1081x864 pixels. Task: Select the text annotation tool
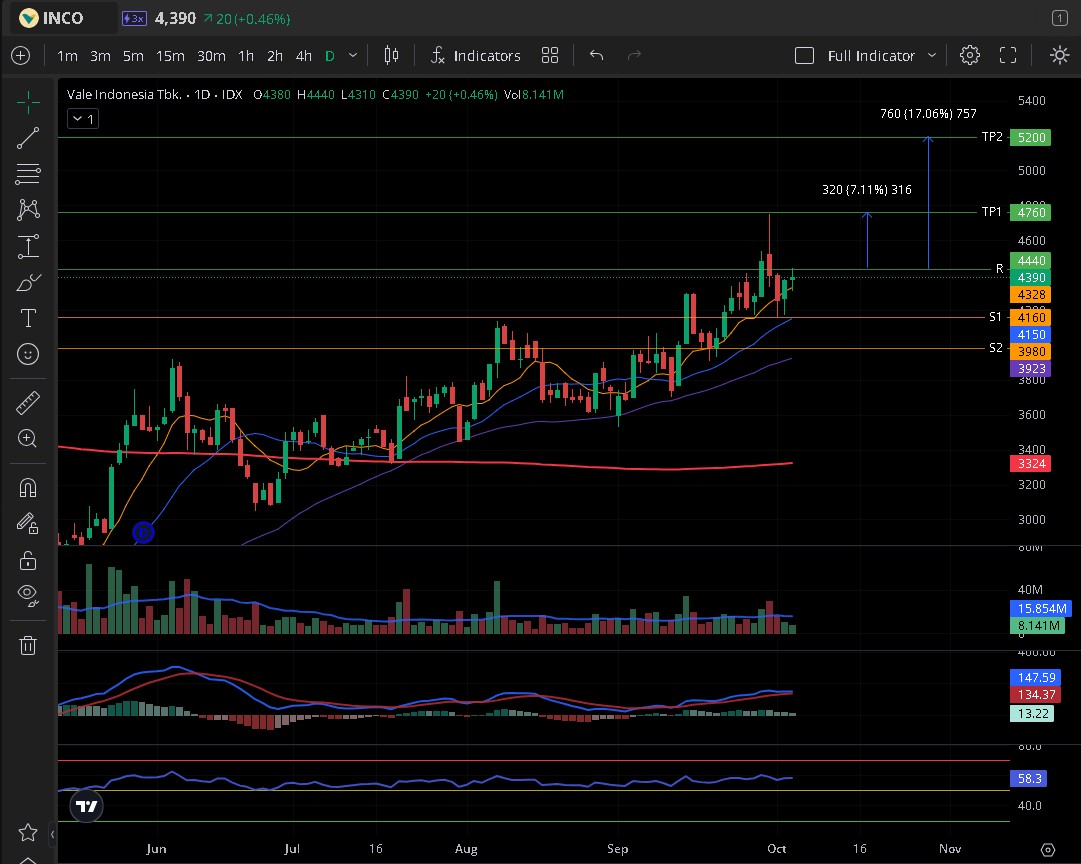pyautogui.click(x=28, y=318)
